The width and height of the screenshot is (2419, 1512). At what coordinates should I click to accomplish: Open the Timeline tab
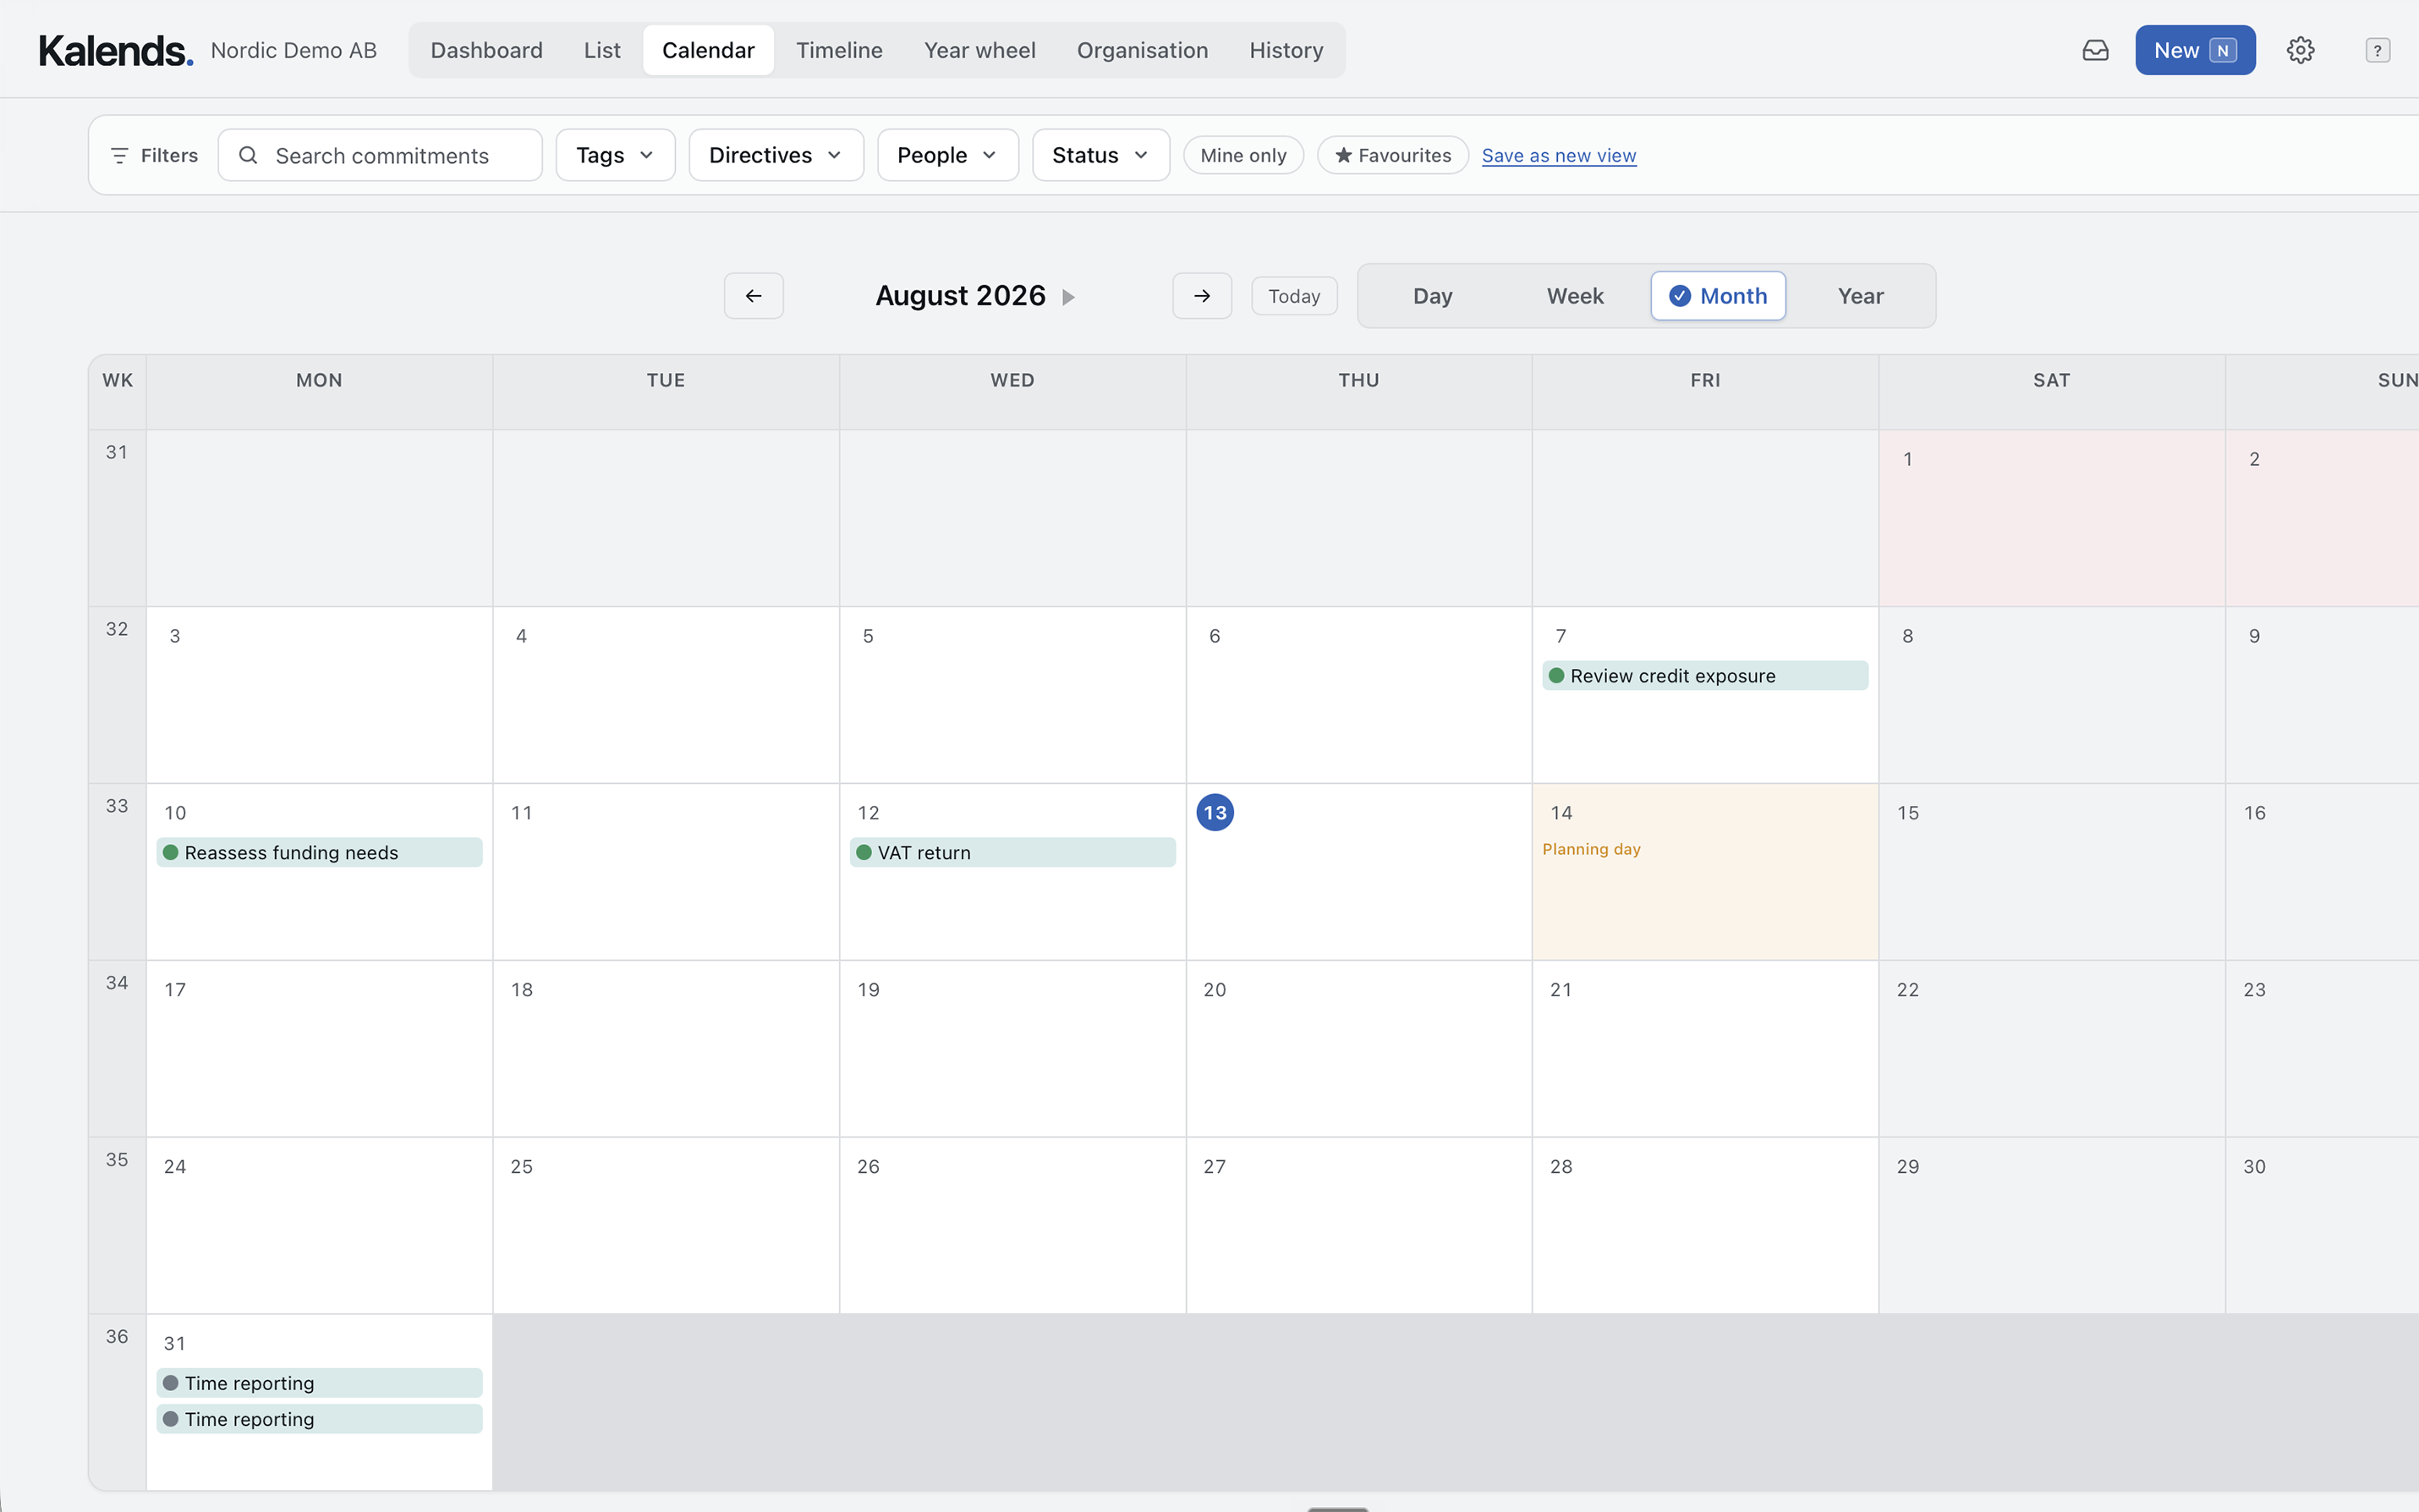tap(839, 50)
